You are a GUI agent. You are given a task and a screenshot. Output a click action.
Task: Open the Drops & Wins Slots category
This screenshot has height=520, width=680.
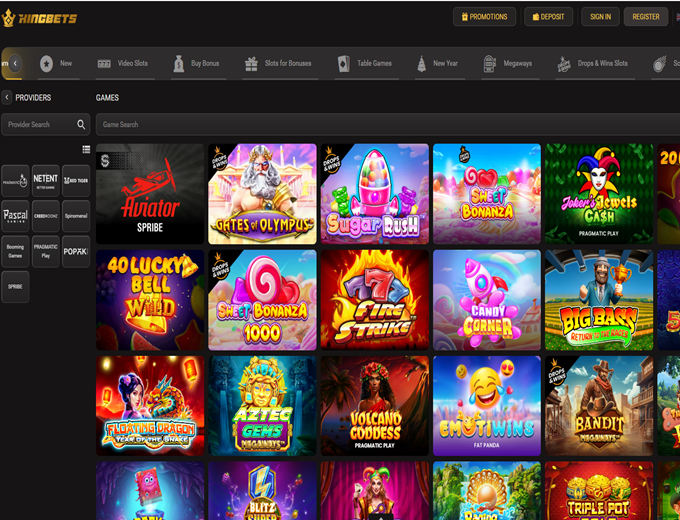coord(595,63)
